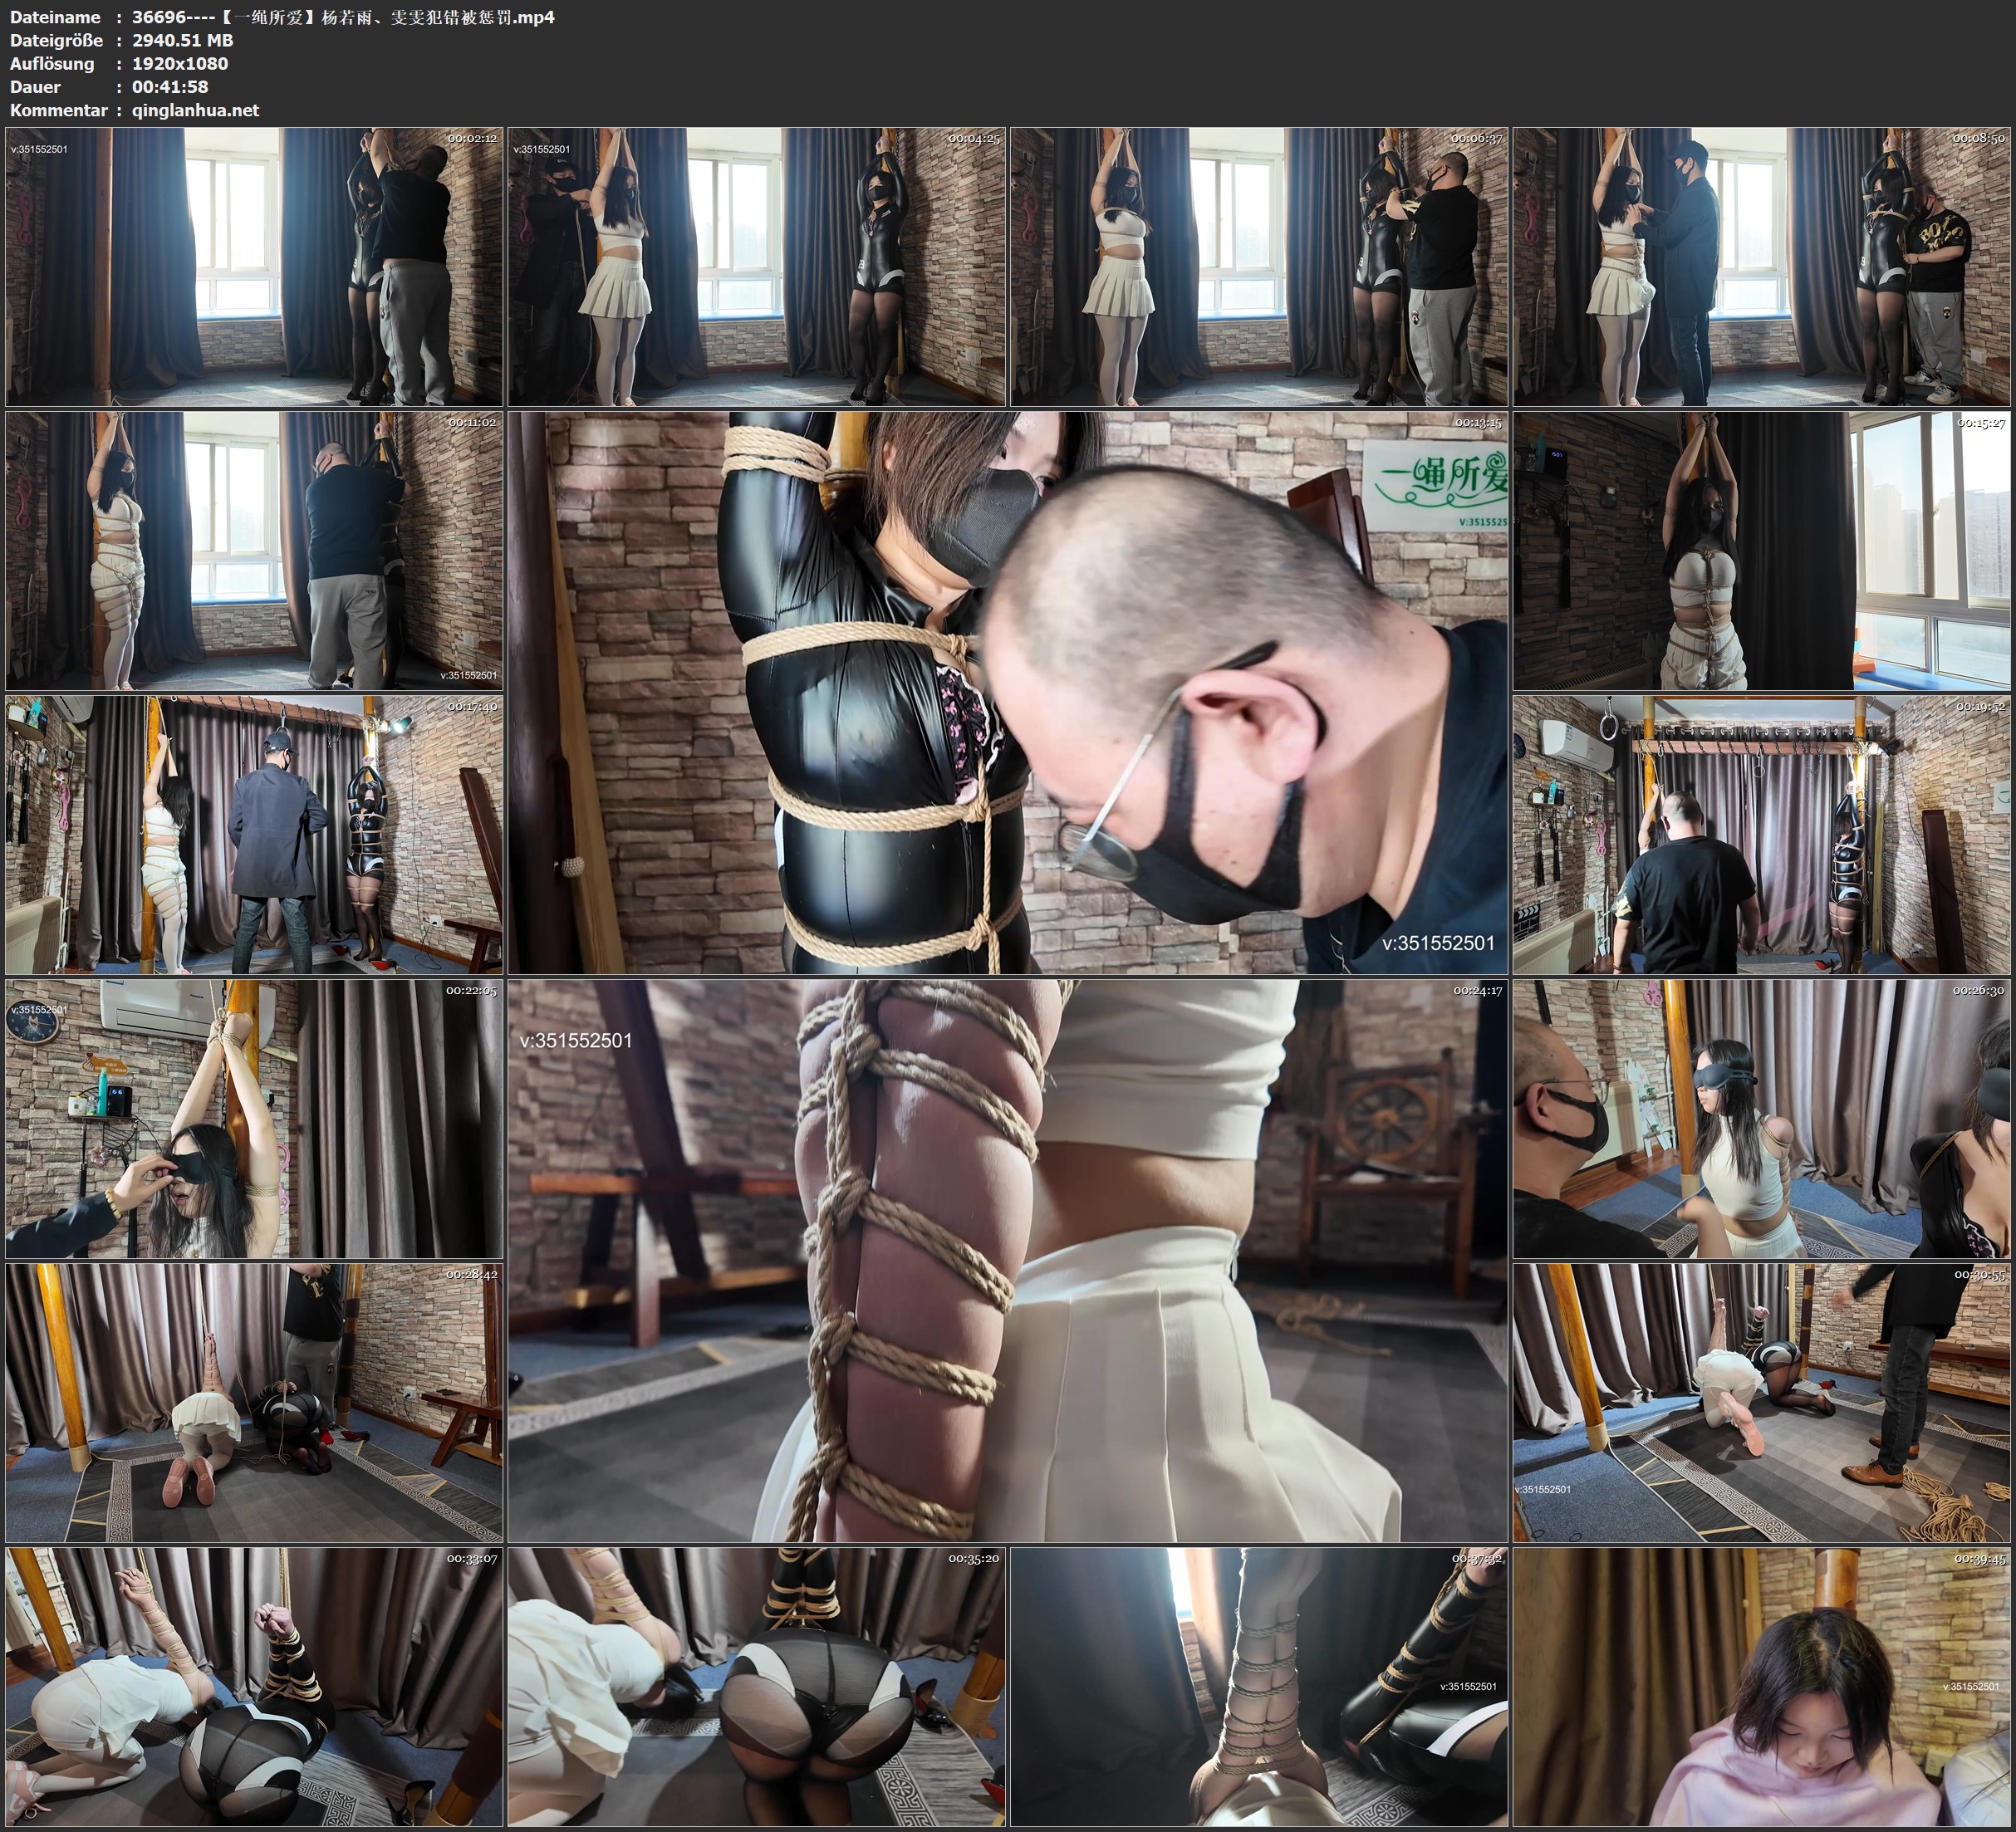Click the resolution value 1920x1080
Viewport: 2016px width, 1832px height.
pos(180,63)
